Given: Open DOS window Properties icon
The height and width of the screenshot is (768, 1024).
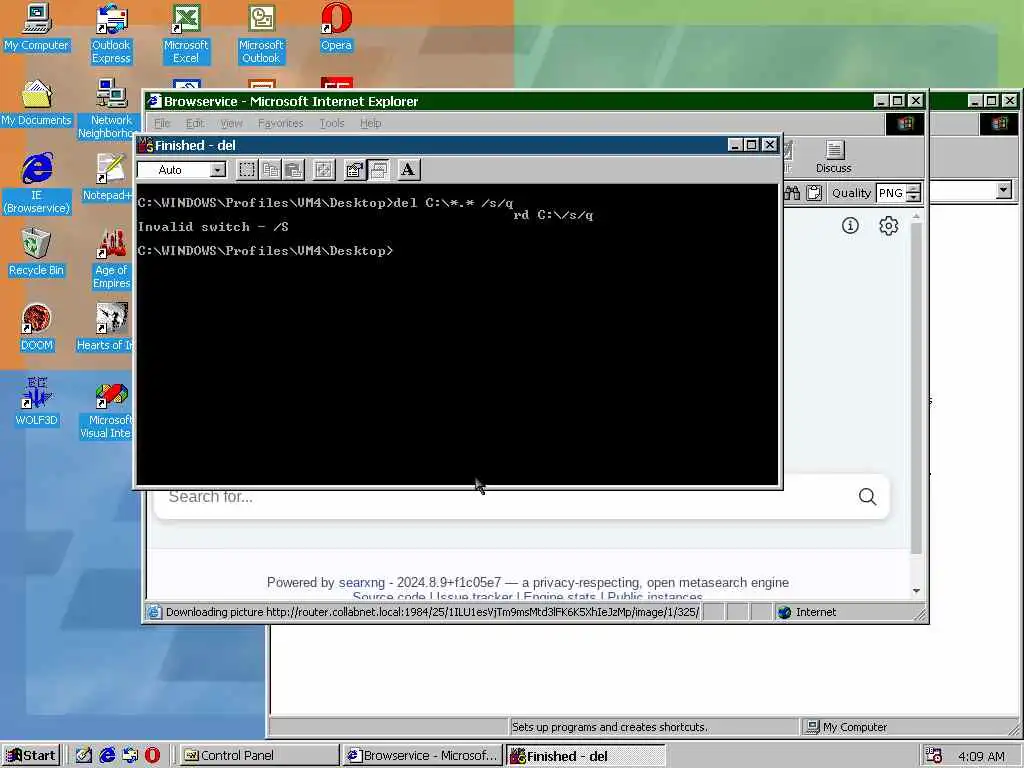Looking at the screenshot, I should pos(355,170).
